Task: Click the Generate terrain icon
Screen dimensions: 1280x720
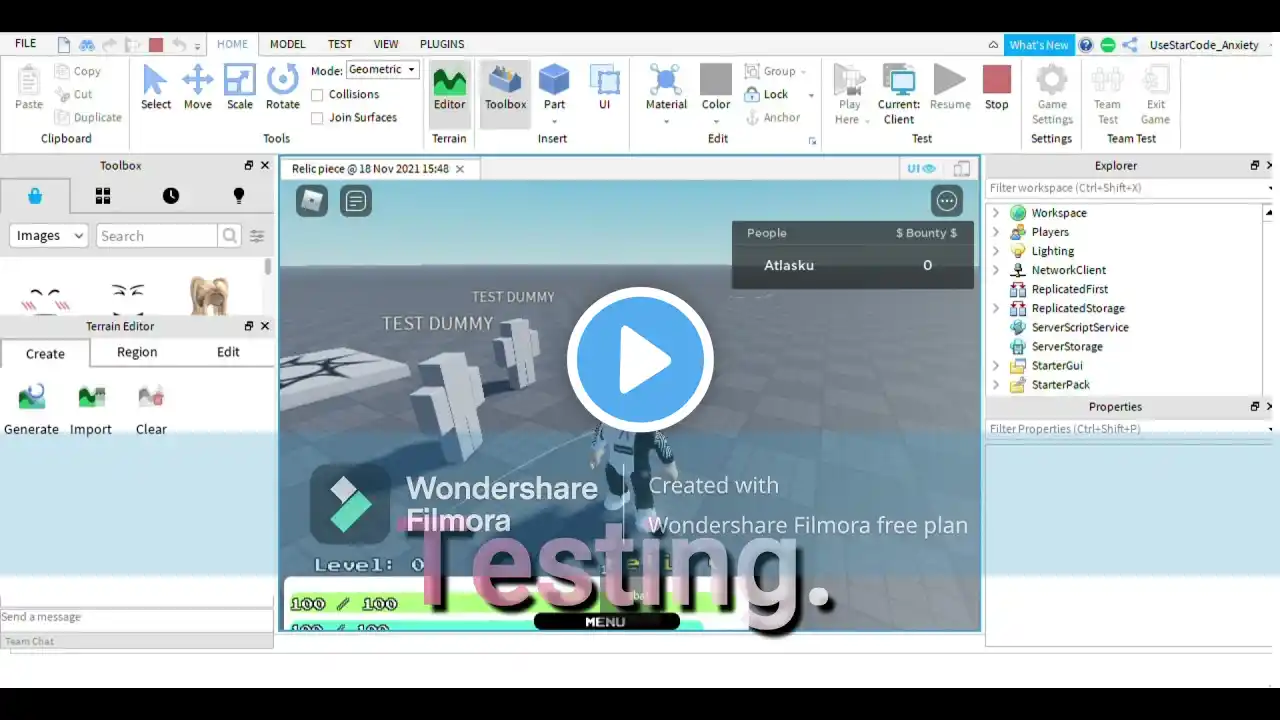Action: pos(32,398)
